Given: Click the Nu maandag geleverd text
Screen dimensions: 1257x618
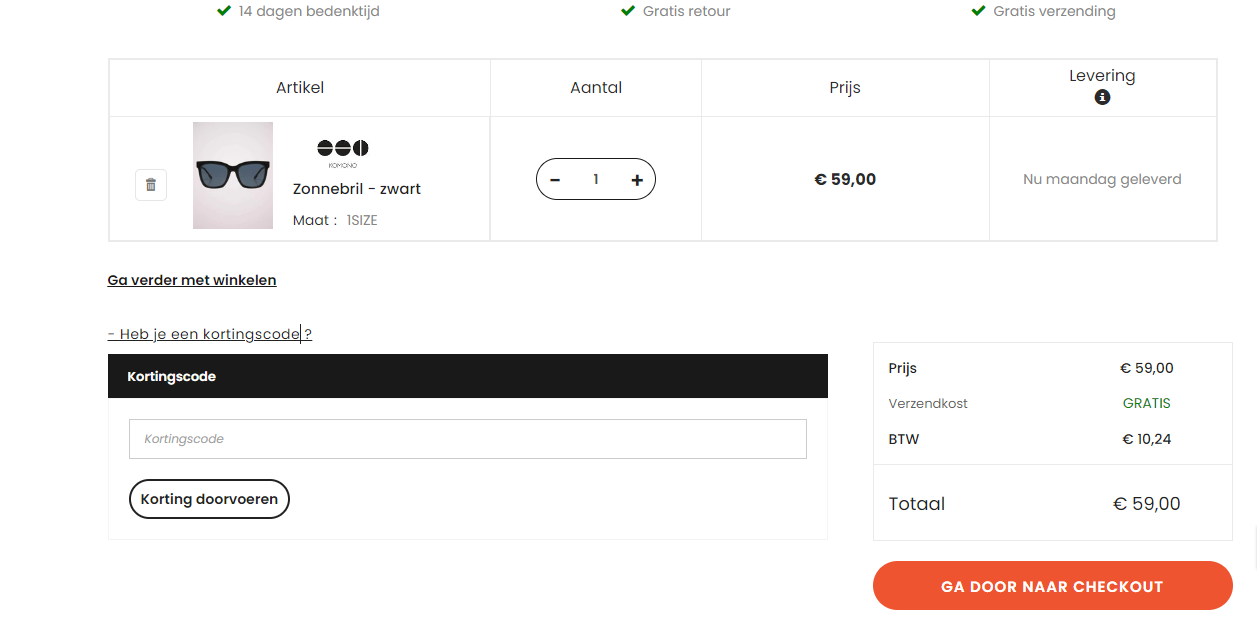Looking at the screenshot, I should point(1102,180).
